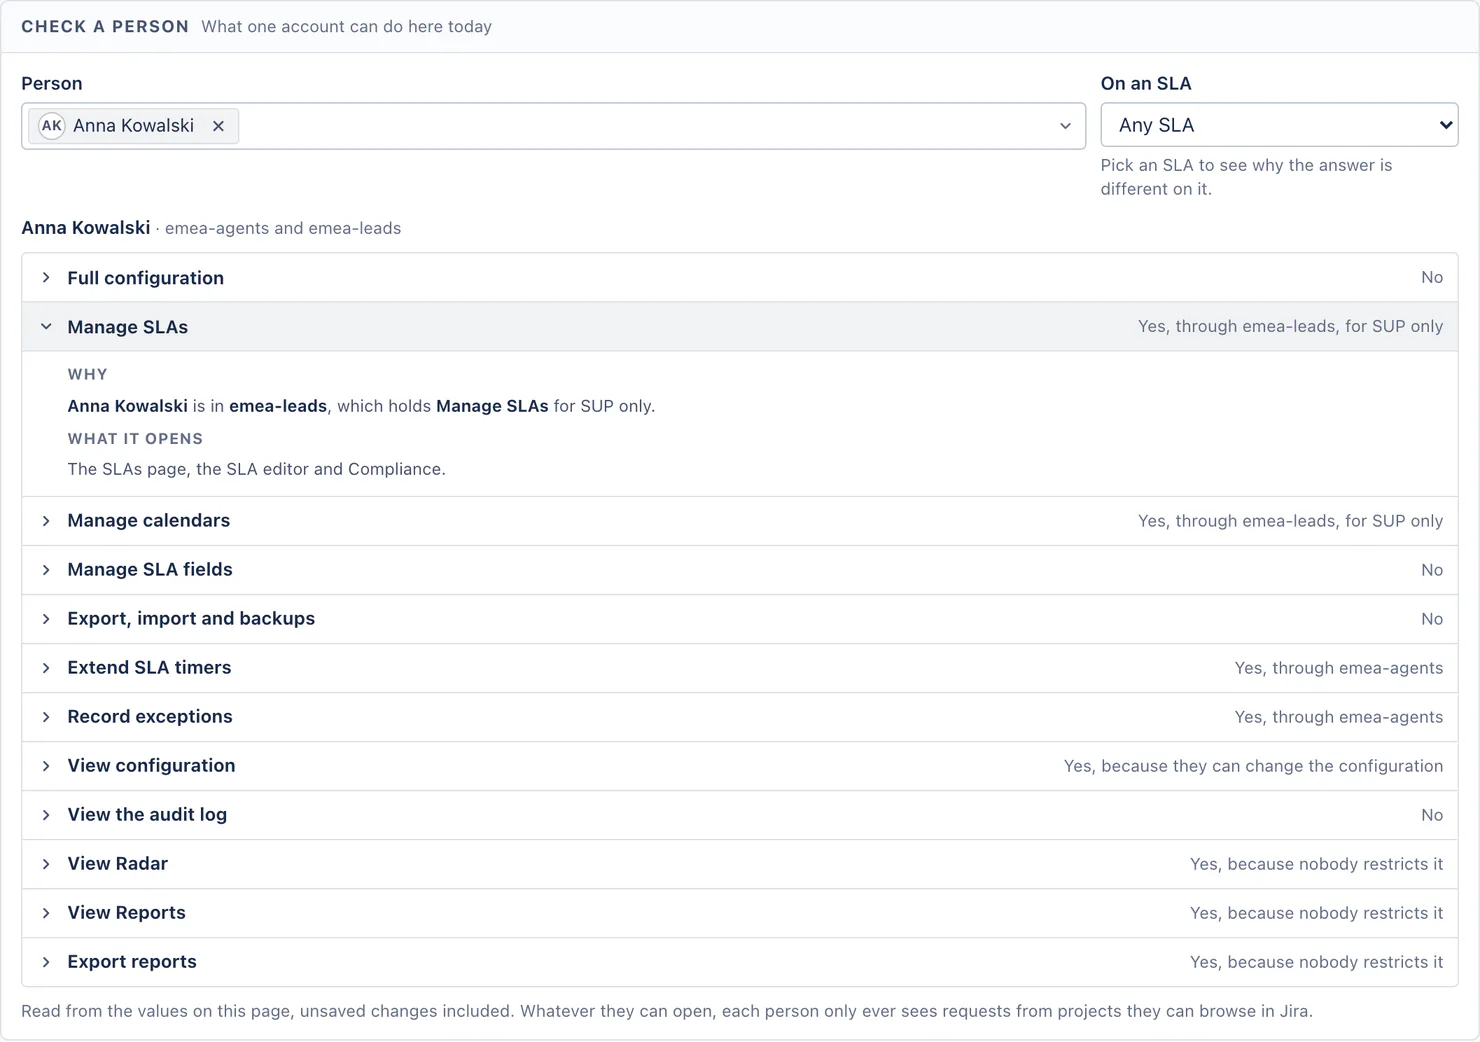Viewport: 1480px width, 1042px height.
Task: Click the AK avatar badge
Action: coord(52,126)
